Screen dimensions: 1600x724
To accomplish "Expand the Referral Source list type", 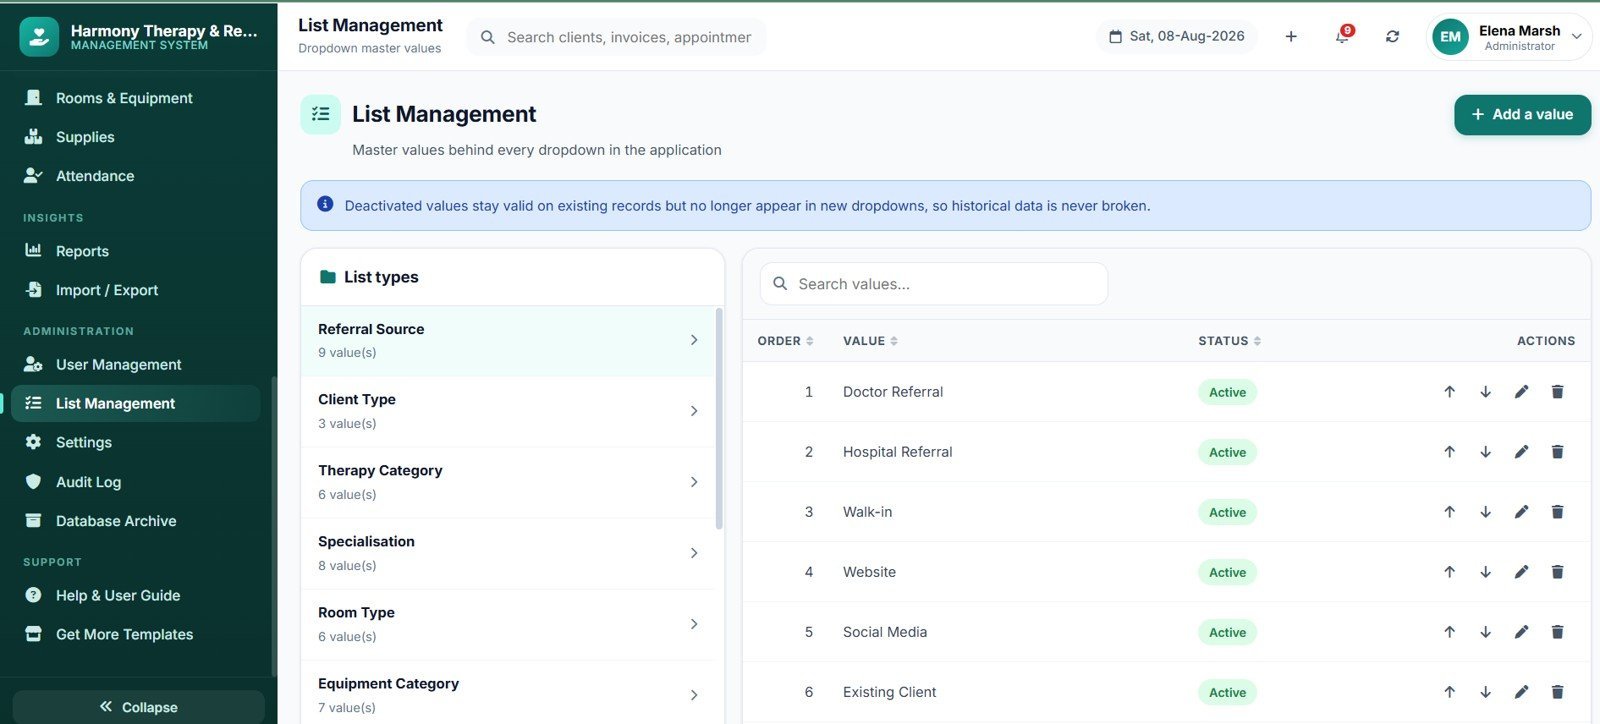I will tap(508, 340).
